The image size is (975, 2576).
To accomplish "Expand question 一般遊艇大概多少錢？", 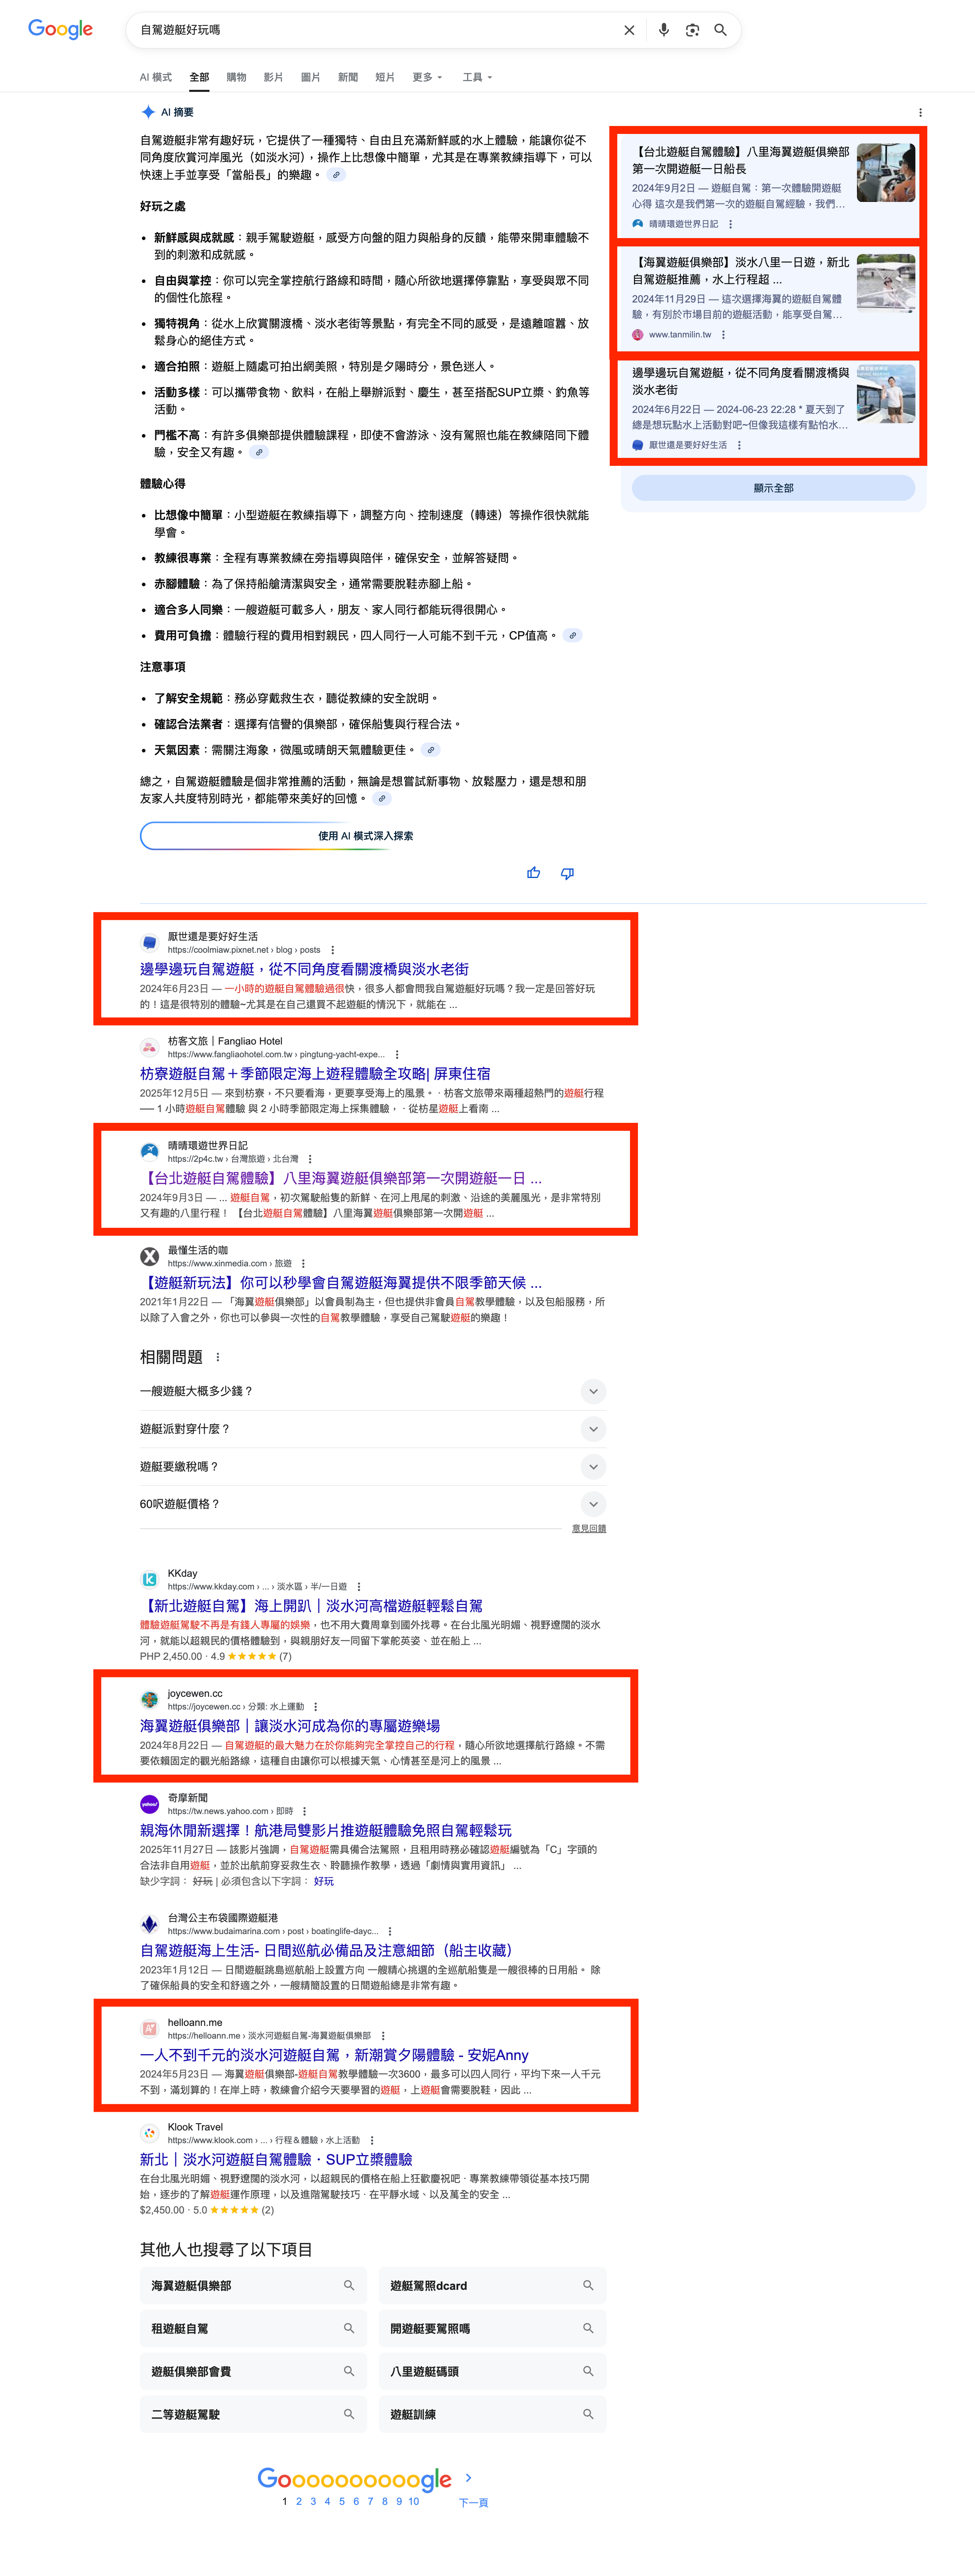I will [593, 1391].
